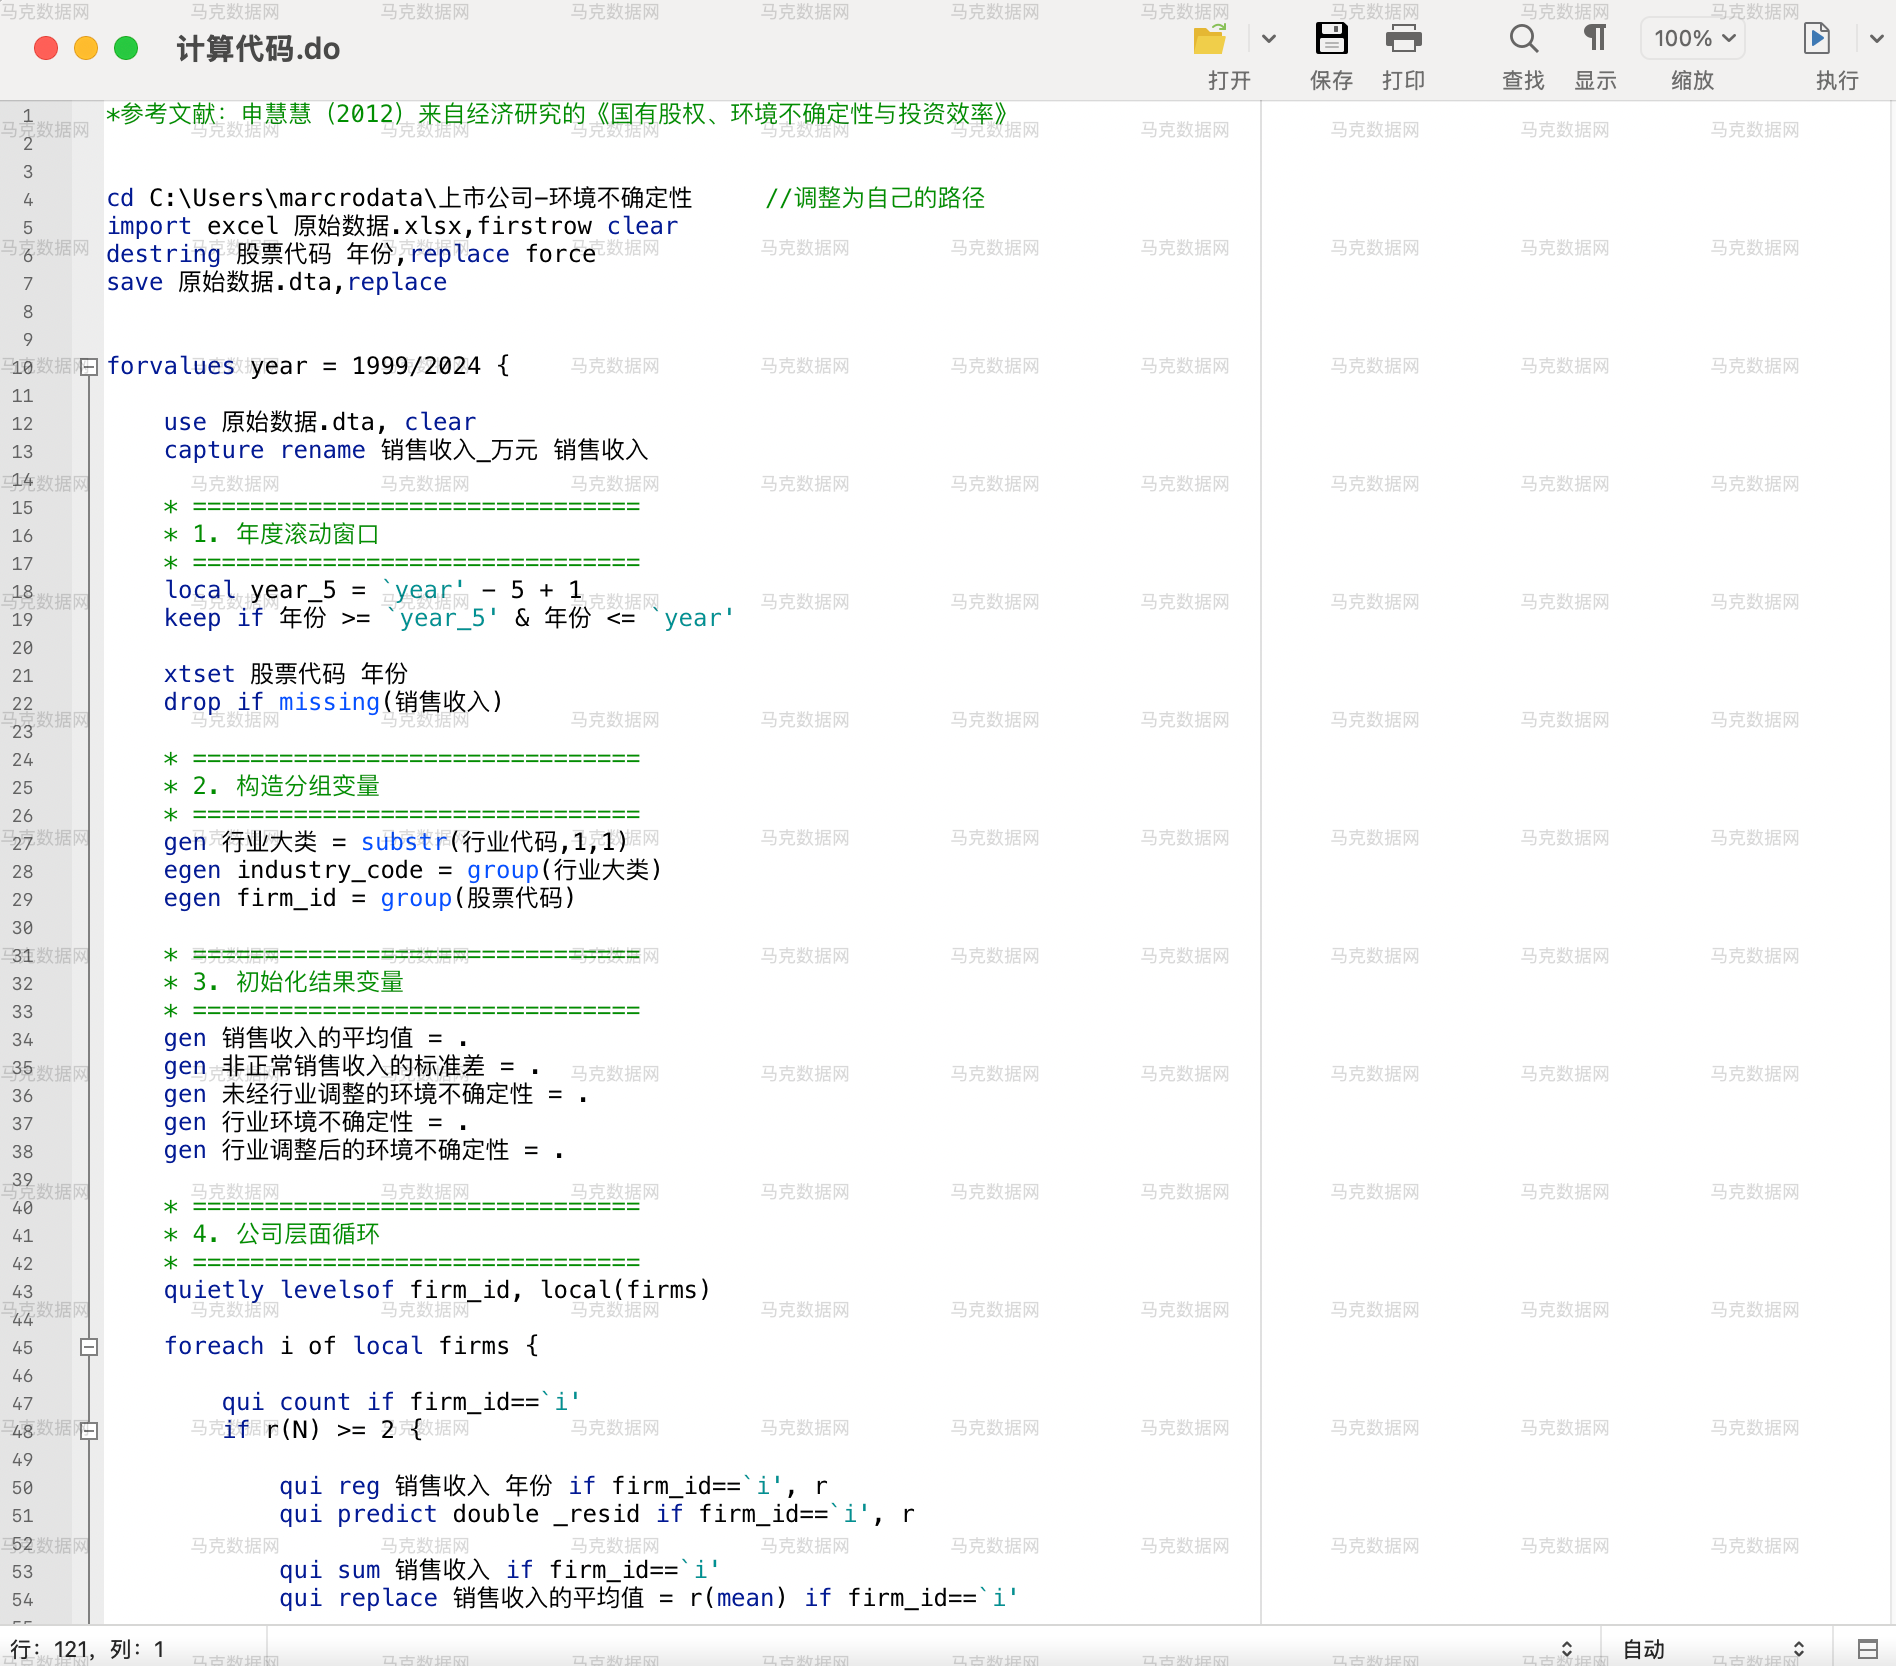Save the do-file with the floppy disk icon
The image size is (1896, 1666).
1331,40
